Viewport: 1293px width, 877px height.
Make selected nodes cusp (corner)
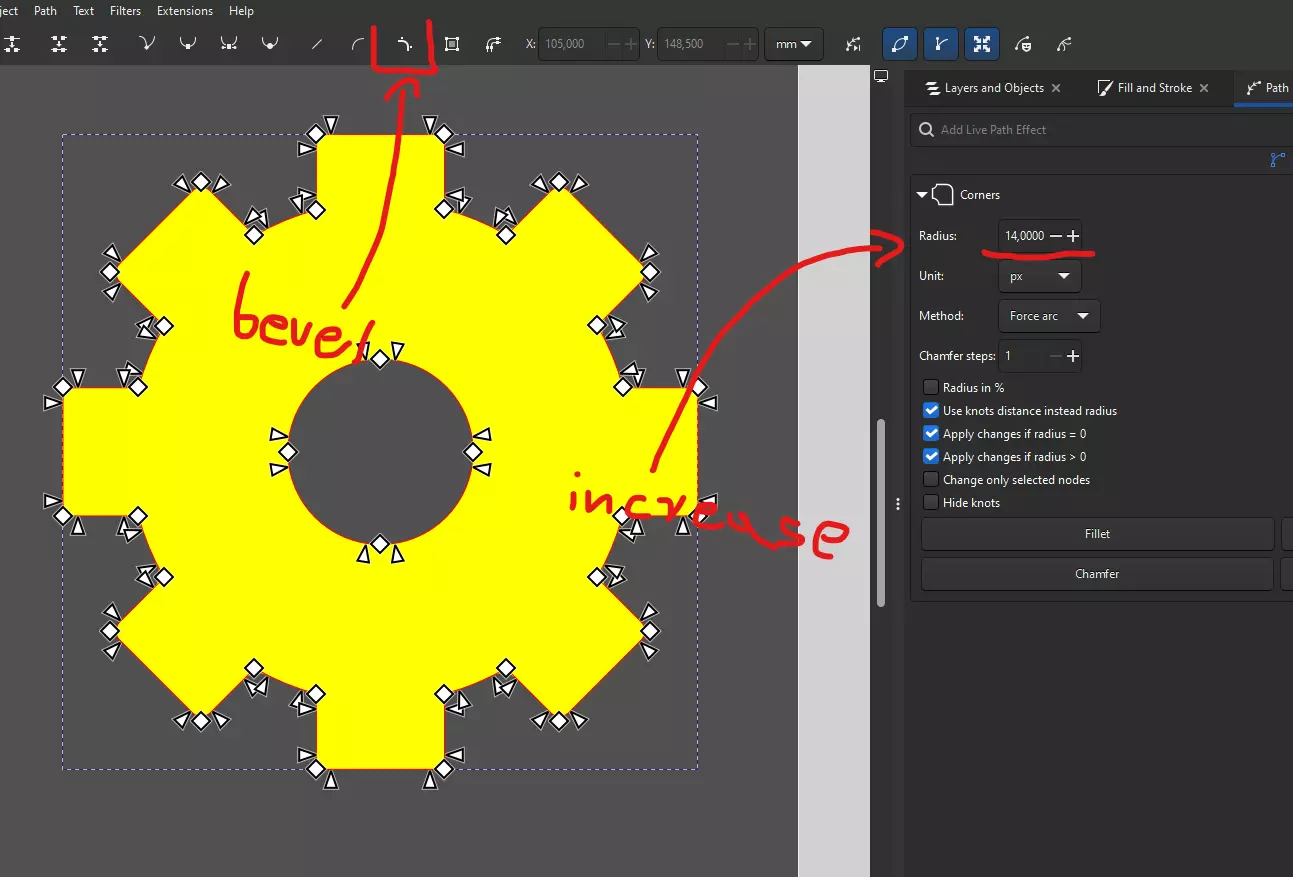point(148,44)
